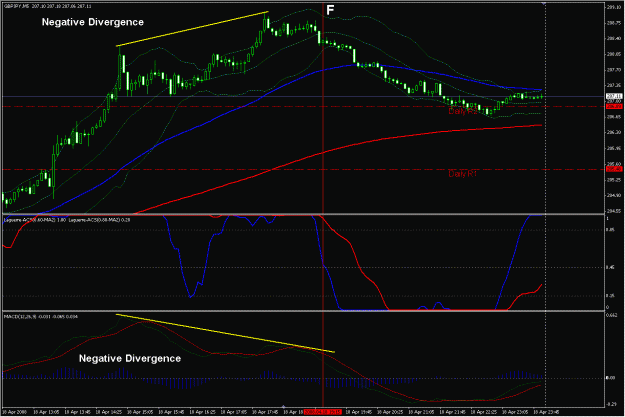This screenshot has width=625, height=417.
Task: Click the 18 Apr 13:05 time axis label
Action: 46,412
